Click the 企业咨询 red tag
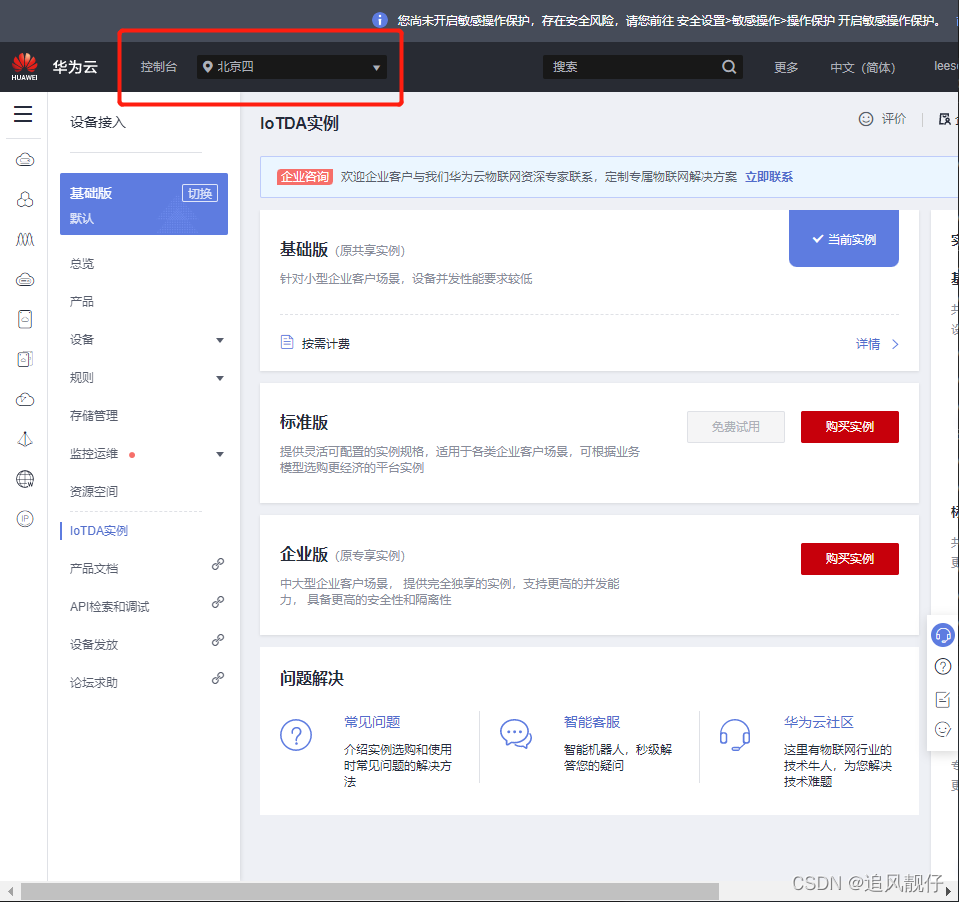959x902 pixels. (305, 177)
